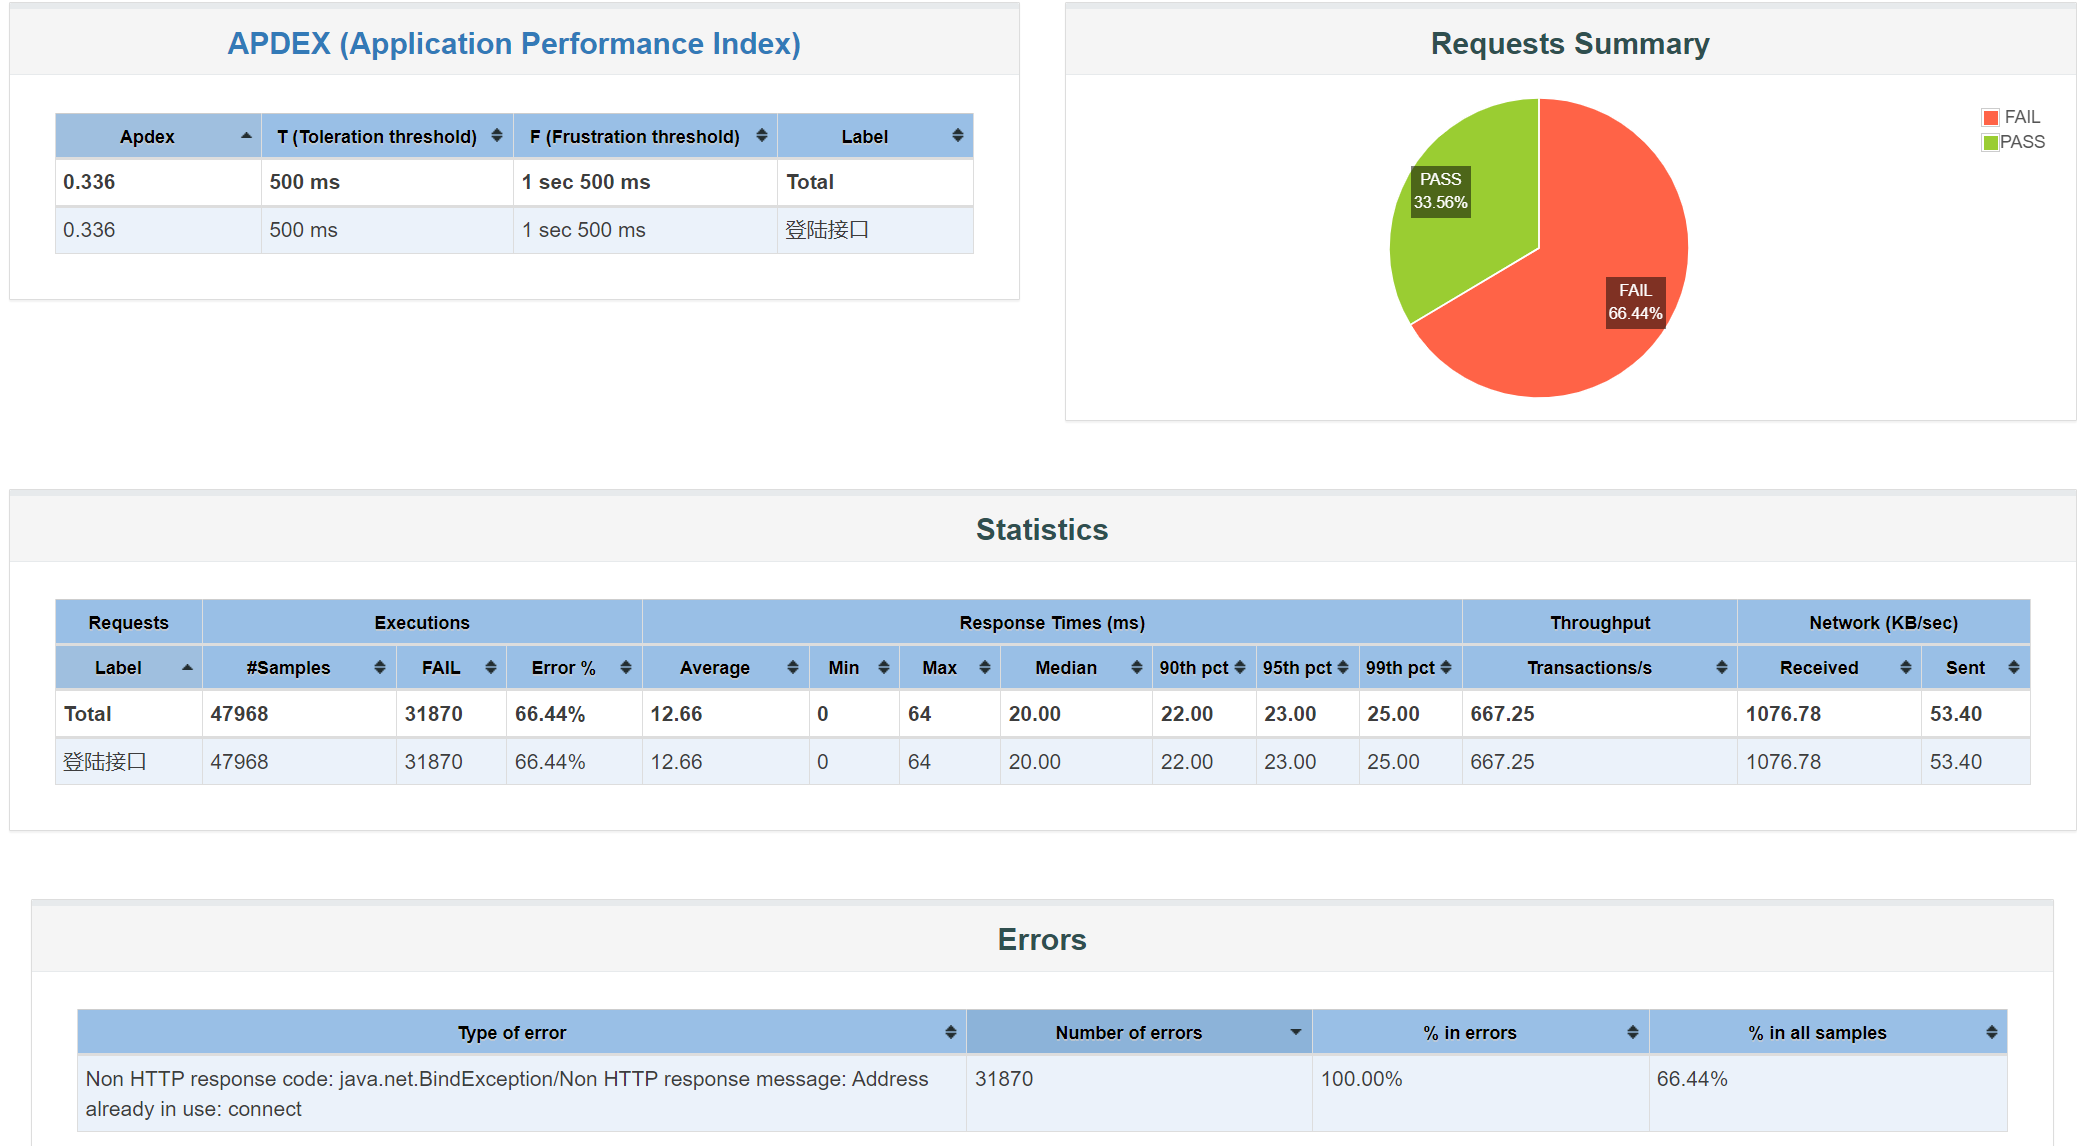Click the Statistics panel heading
Screen dimensions: 2077x1146
(1042, 529)
